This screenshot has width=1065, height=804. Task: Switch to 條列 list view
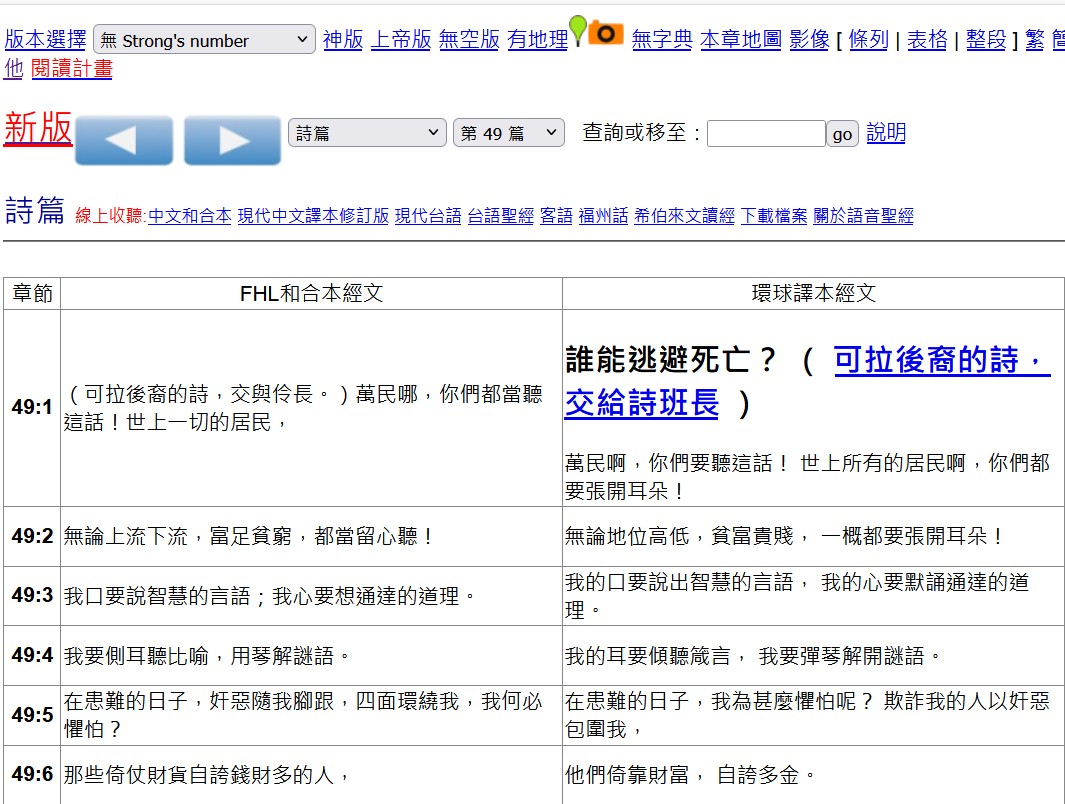pos(868,40)
